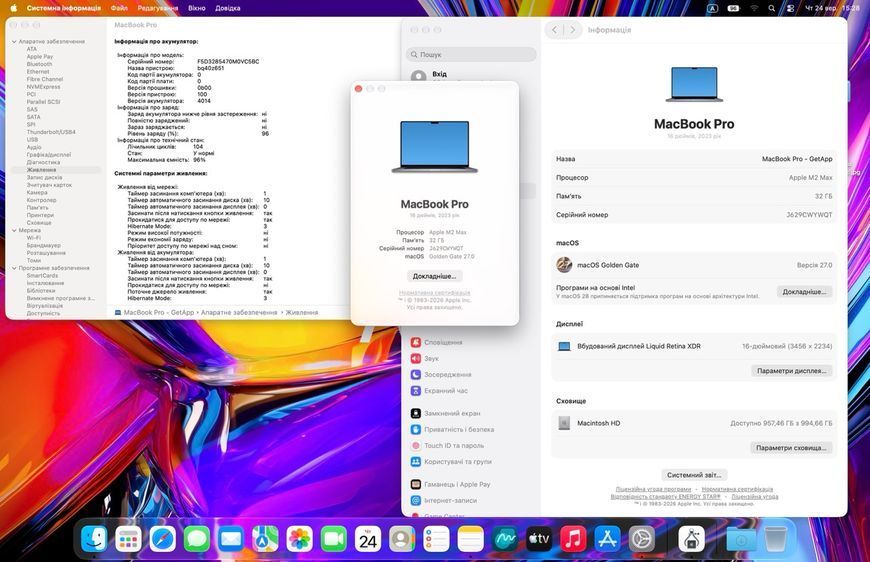This screenshot has height=562, width=870.
Task: Select Графіка/дисплеї in hardware list
Action: [49, 155]
